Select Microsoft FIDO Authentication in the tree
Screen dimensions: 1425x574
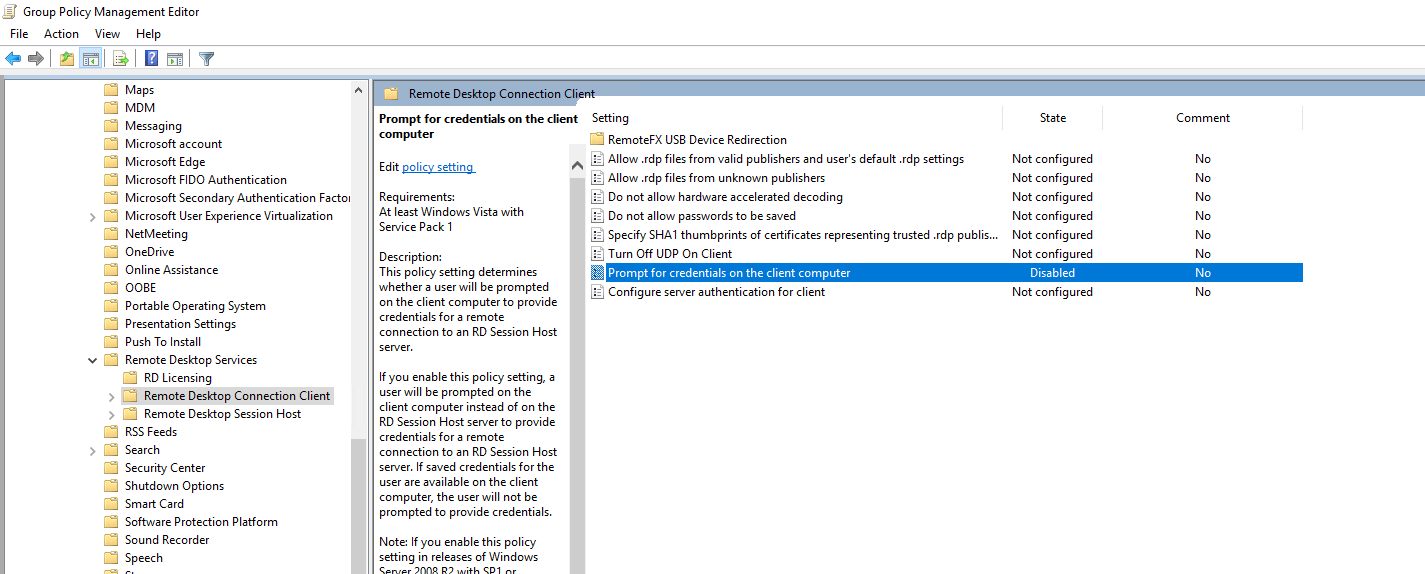205,180
